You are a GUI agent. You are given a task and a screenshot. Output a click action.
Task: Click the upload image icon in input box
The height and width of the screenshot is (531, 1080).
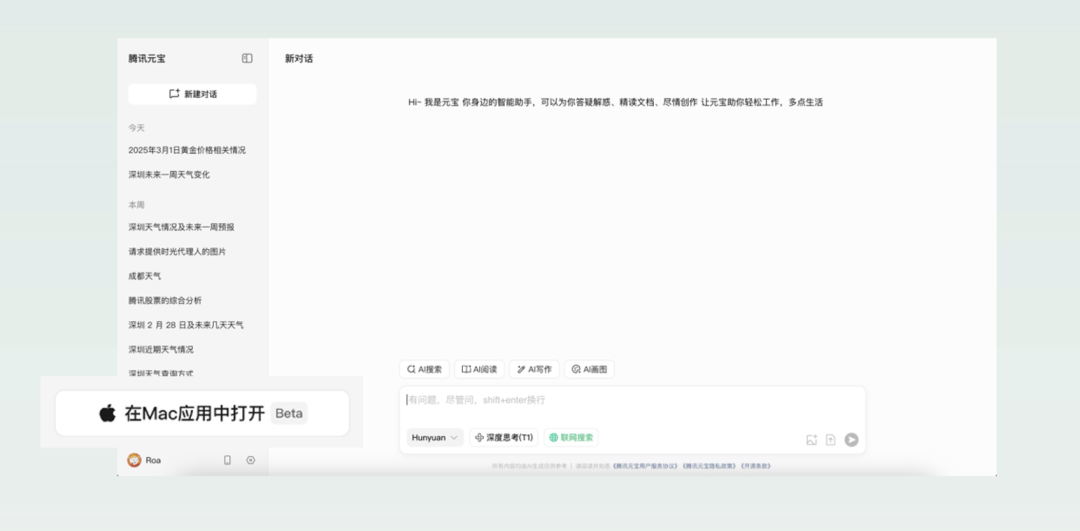coord(812,440)
